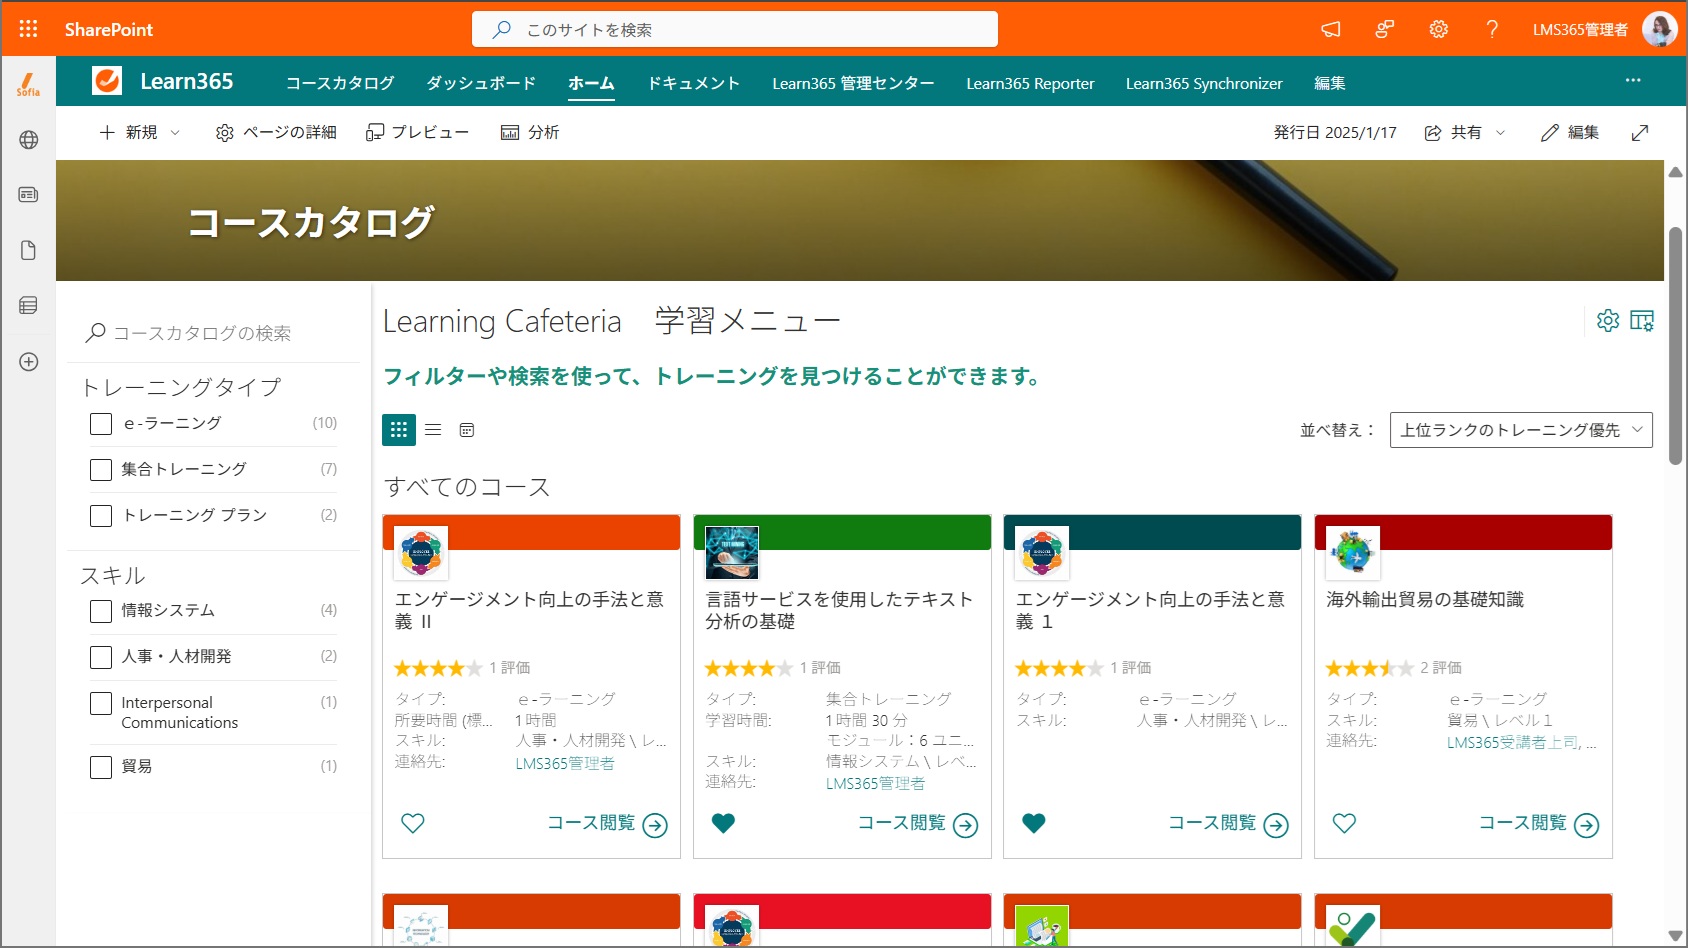Check the Interpersonal Communications filter

pos(101,703)
